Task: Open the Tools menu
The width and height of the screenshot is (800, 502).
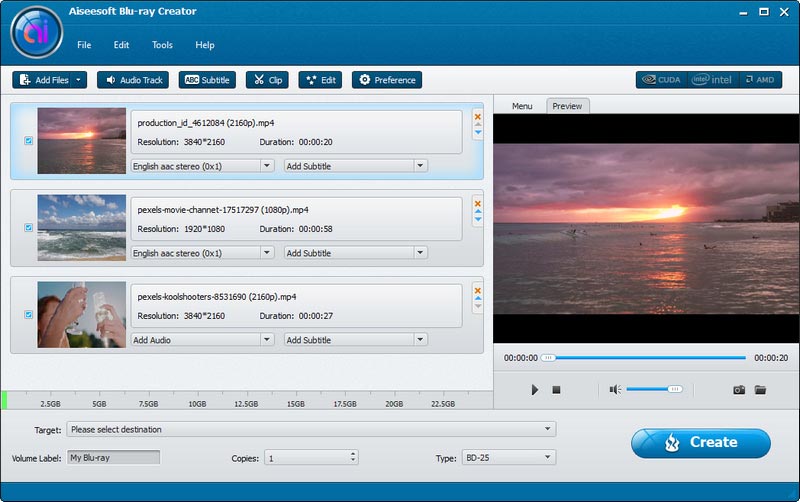Action: click(162, 45)
